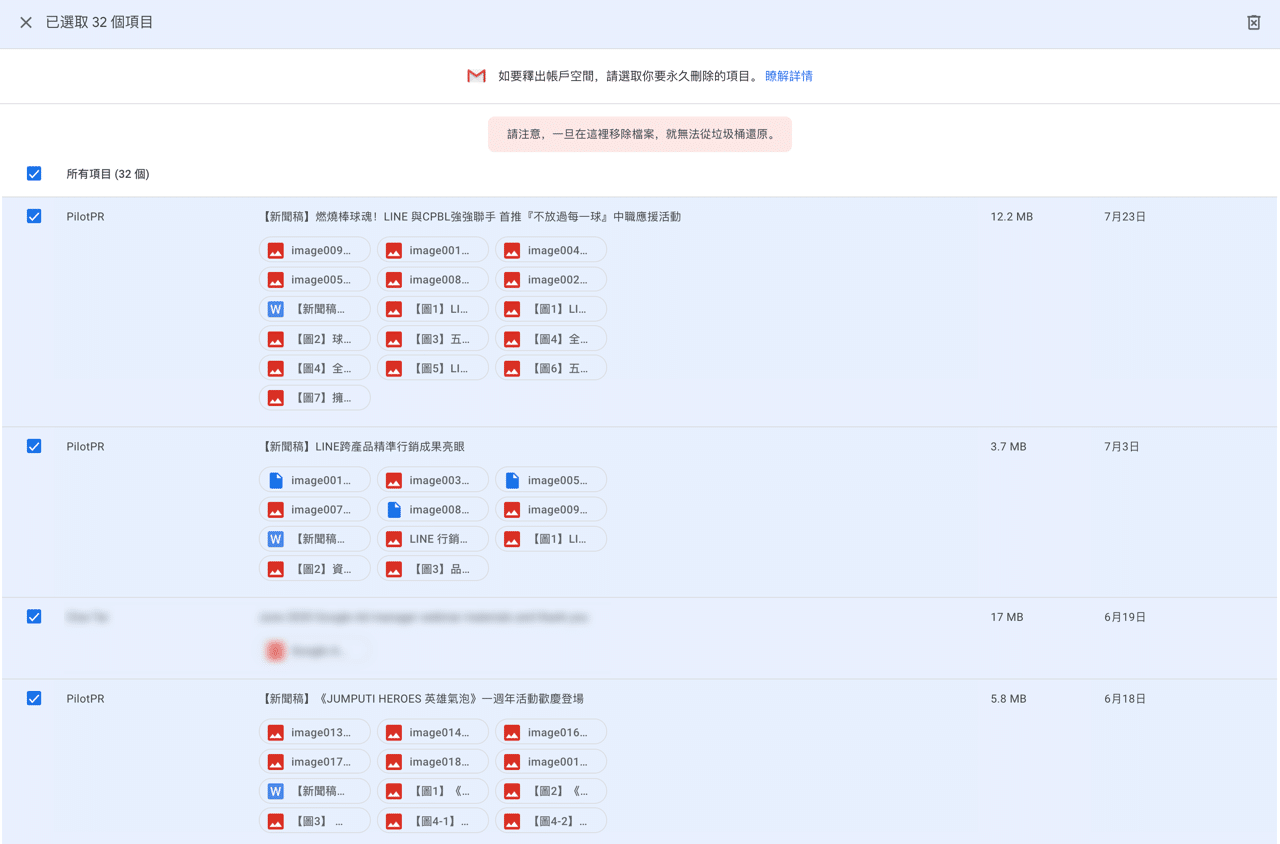Open the 瞭解詳情 link

[x=789, y=76]
